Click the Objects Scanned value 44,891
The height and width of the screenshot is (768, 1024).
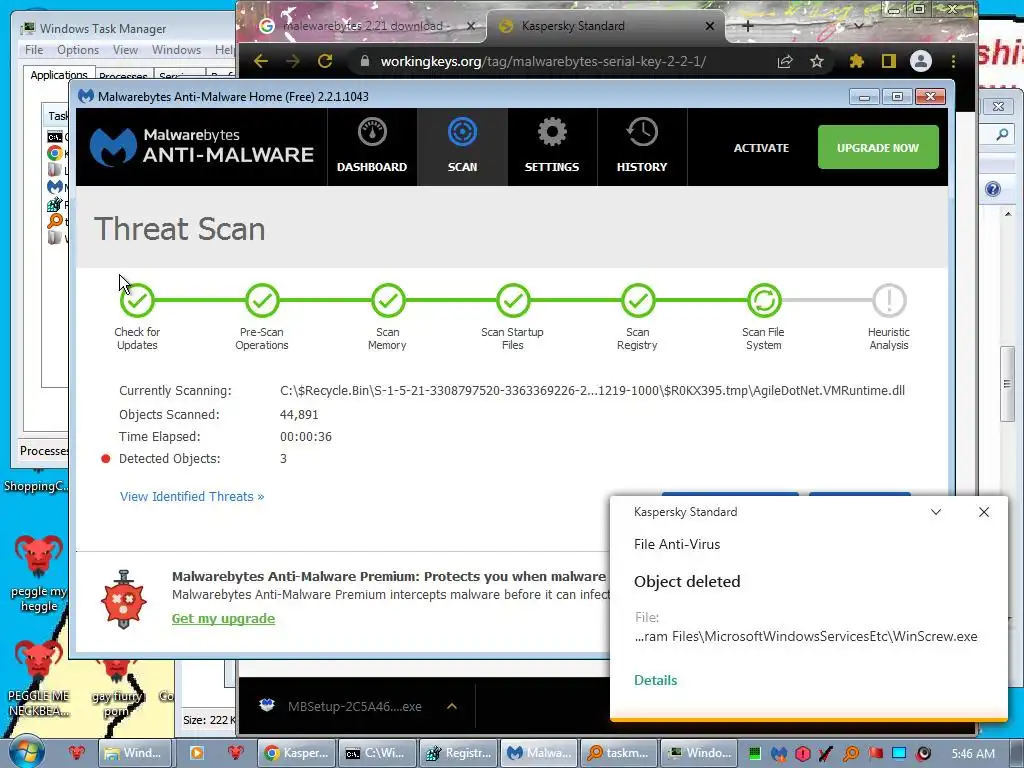(x=299, y=415)
